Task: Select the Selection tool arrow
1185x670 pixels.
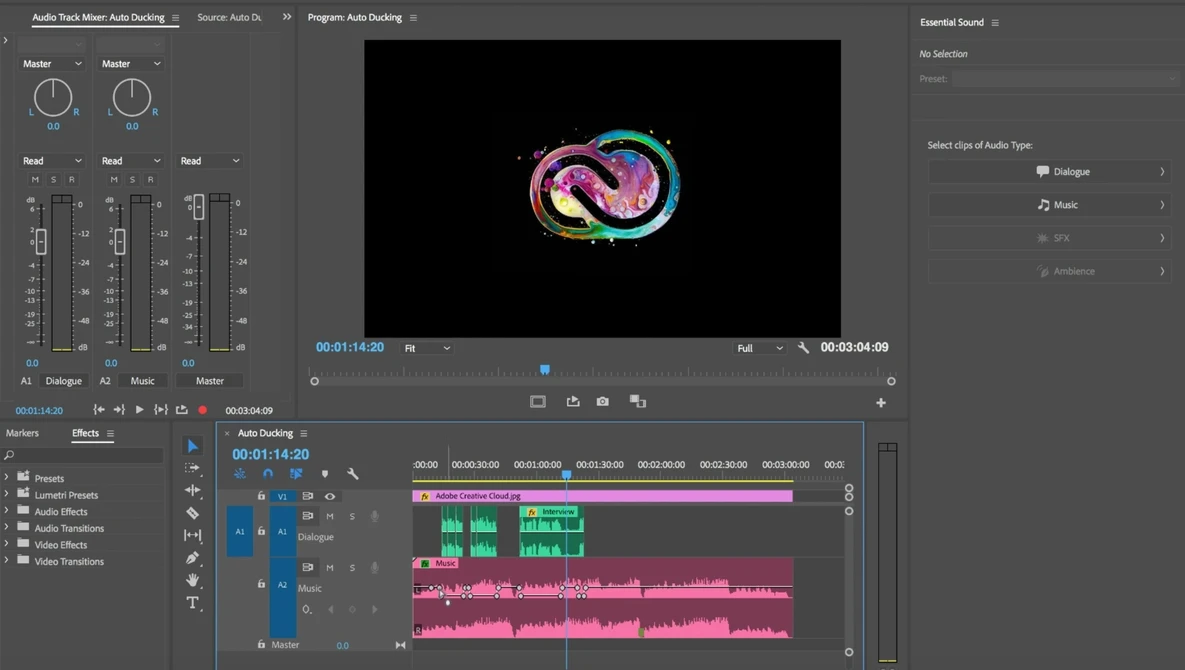Action: tap(193, 446)
